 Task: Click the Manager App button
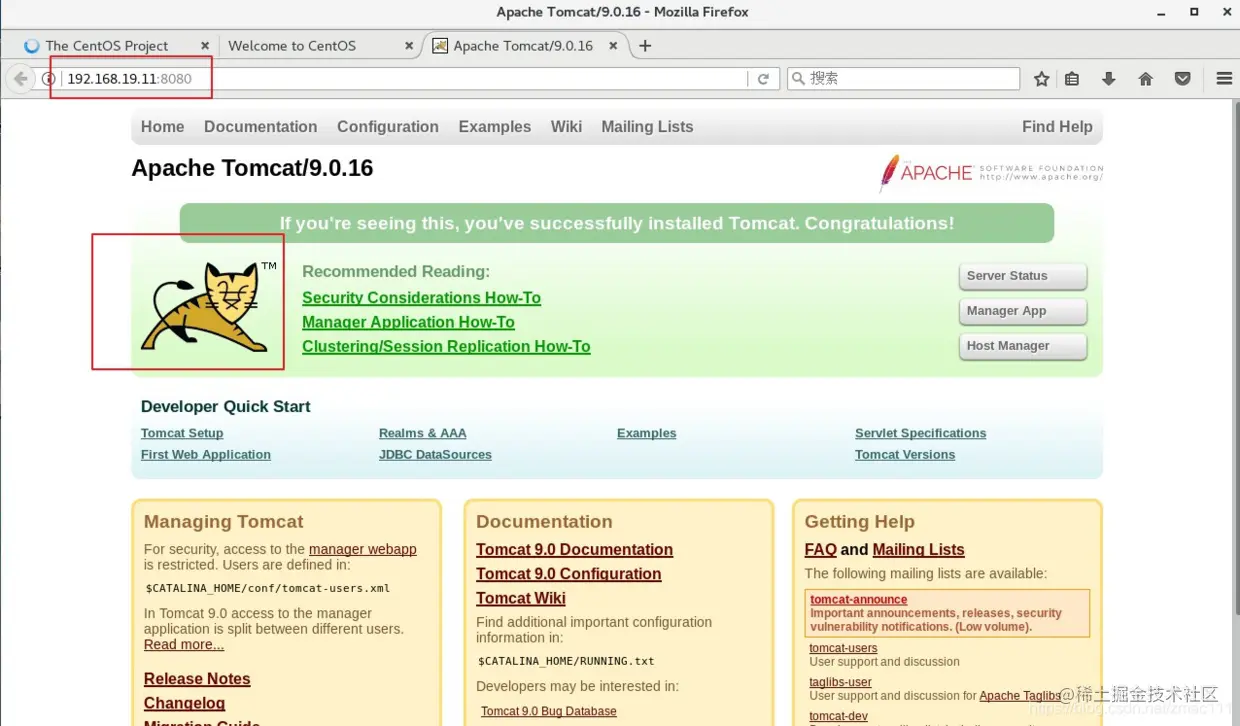1022,312
